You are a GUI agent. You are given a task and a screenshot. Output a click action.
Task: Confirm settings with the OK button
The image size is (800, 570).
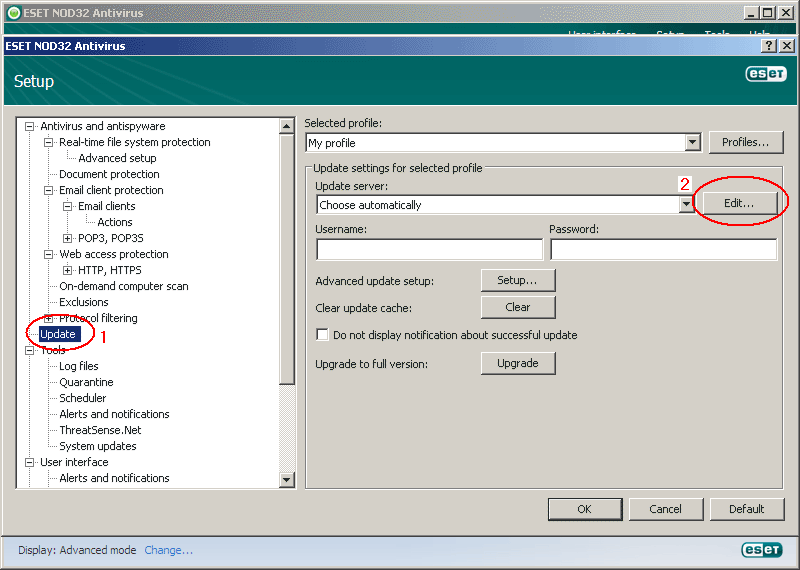click(x=585, y=509)
